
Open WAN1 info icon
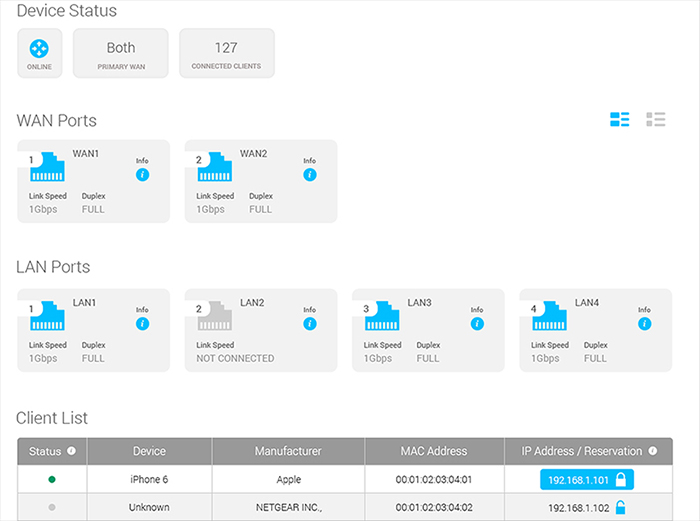pyautogui.click(x=142, y=175)
